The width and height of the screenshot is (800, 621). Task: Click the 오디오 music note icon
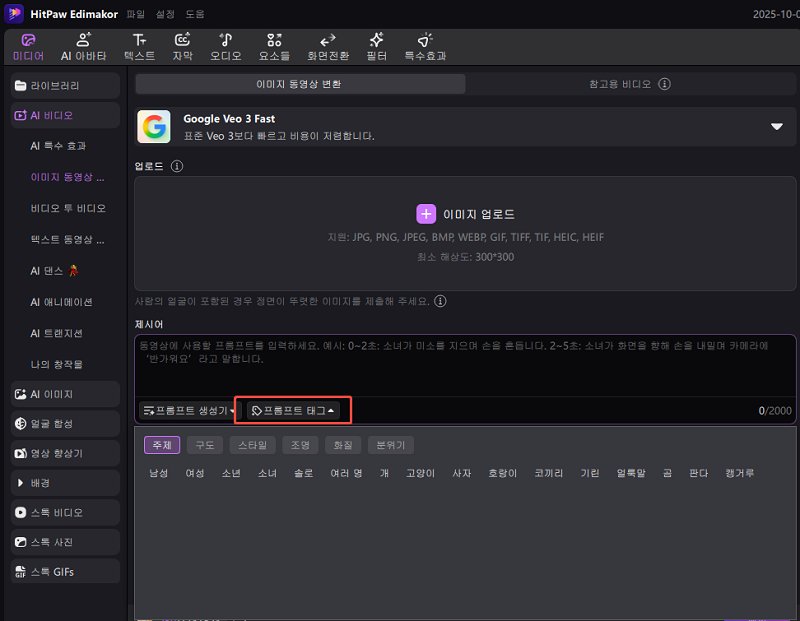click(225, 40)
